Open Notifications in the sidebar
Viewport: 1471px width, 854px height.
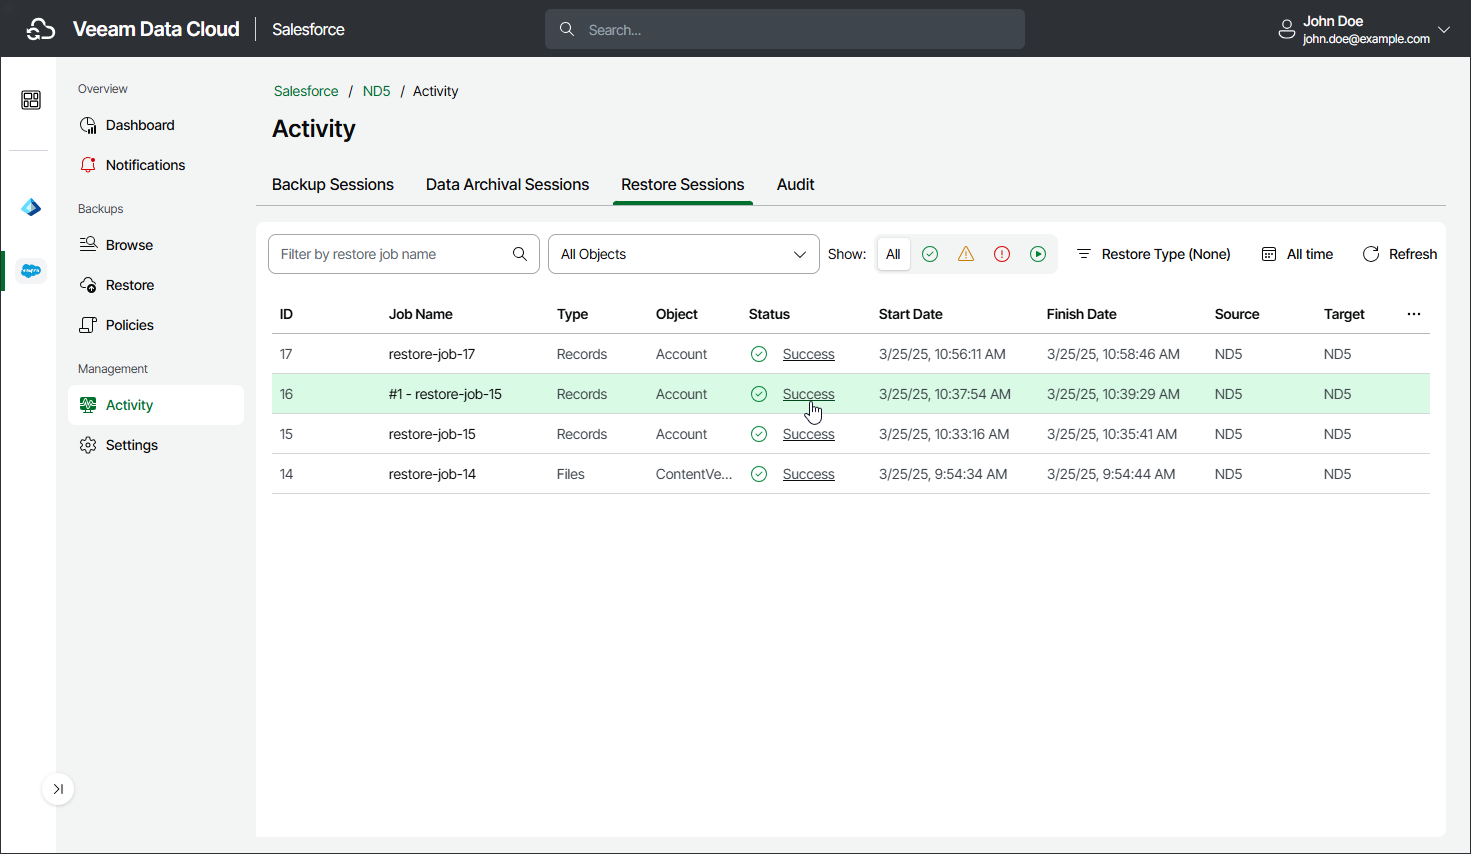point(156,165)
